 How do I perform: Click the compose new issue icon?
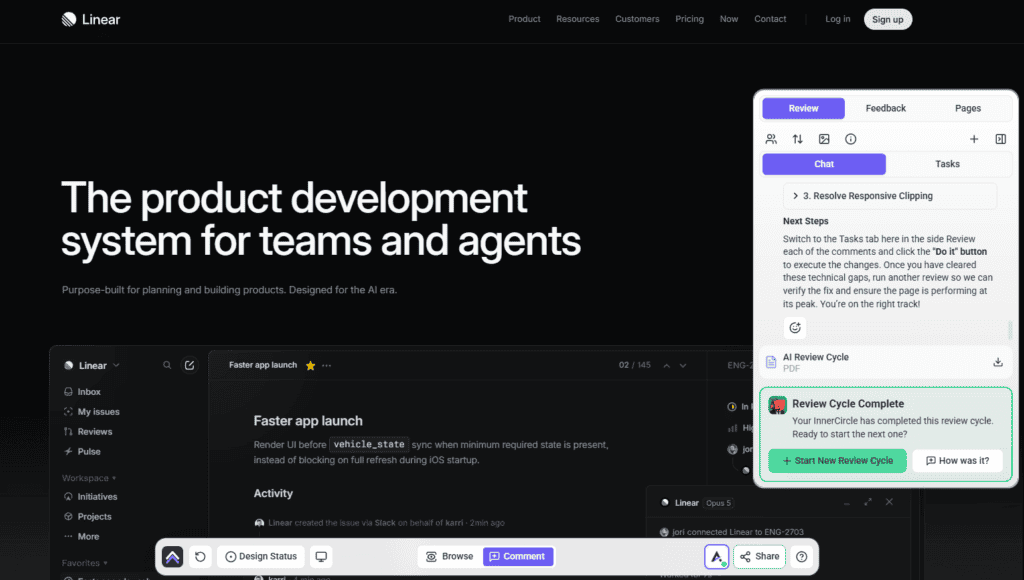click(x=189, y=365)
